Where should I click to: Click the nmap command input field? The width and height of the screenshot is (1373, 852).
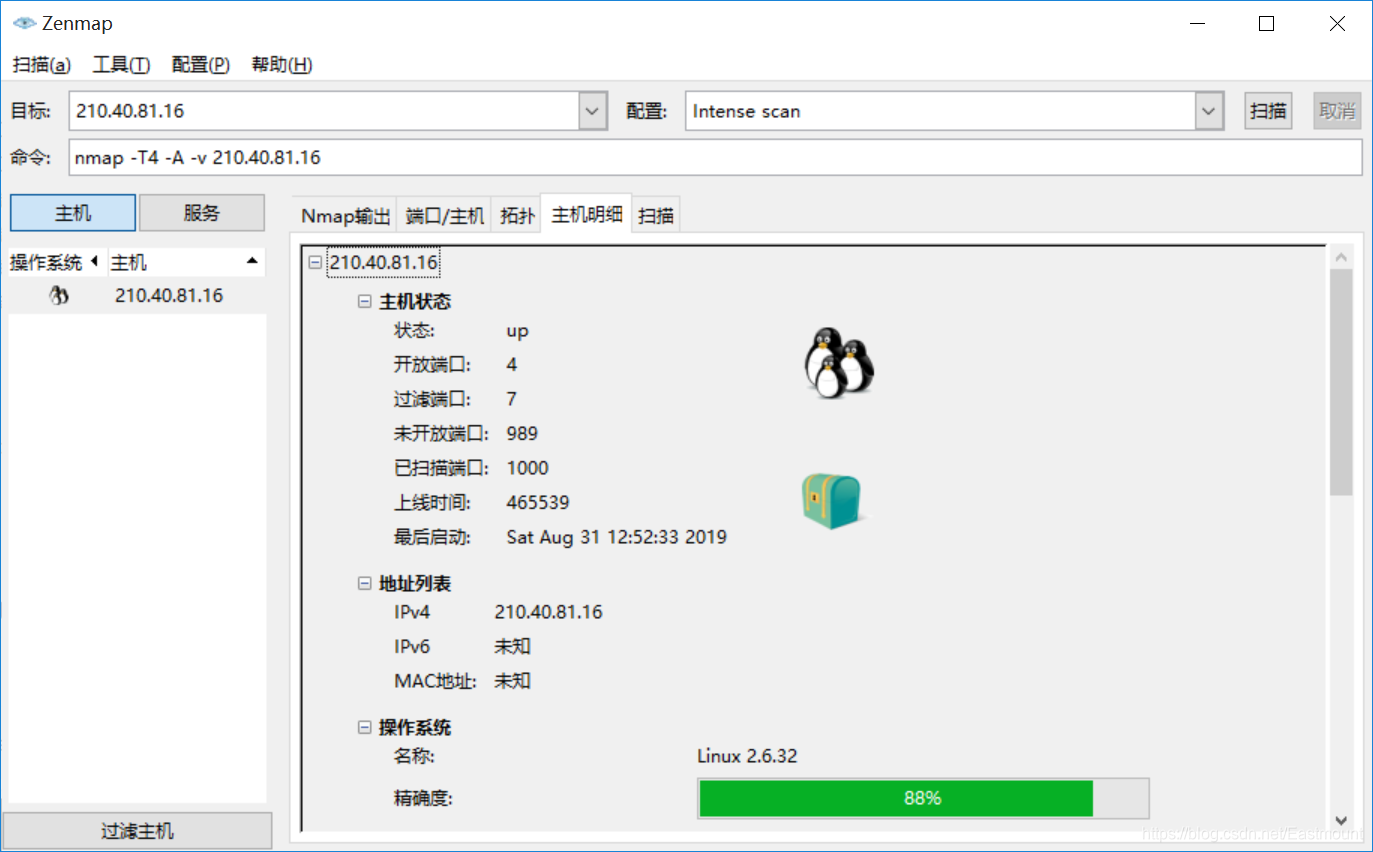715,158
